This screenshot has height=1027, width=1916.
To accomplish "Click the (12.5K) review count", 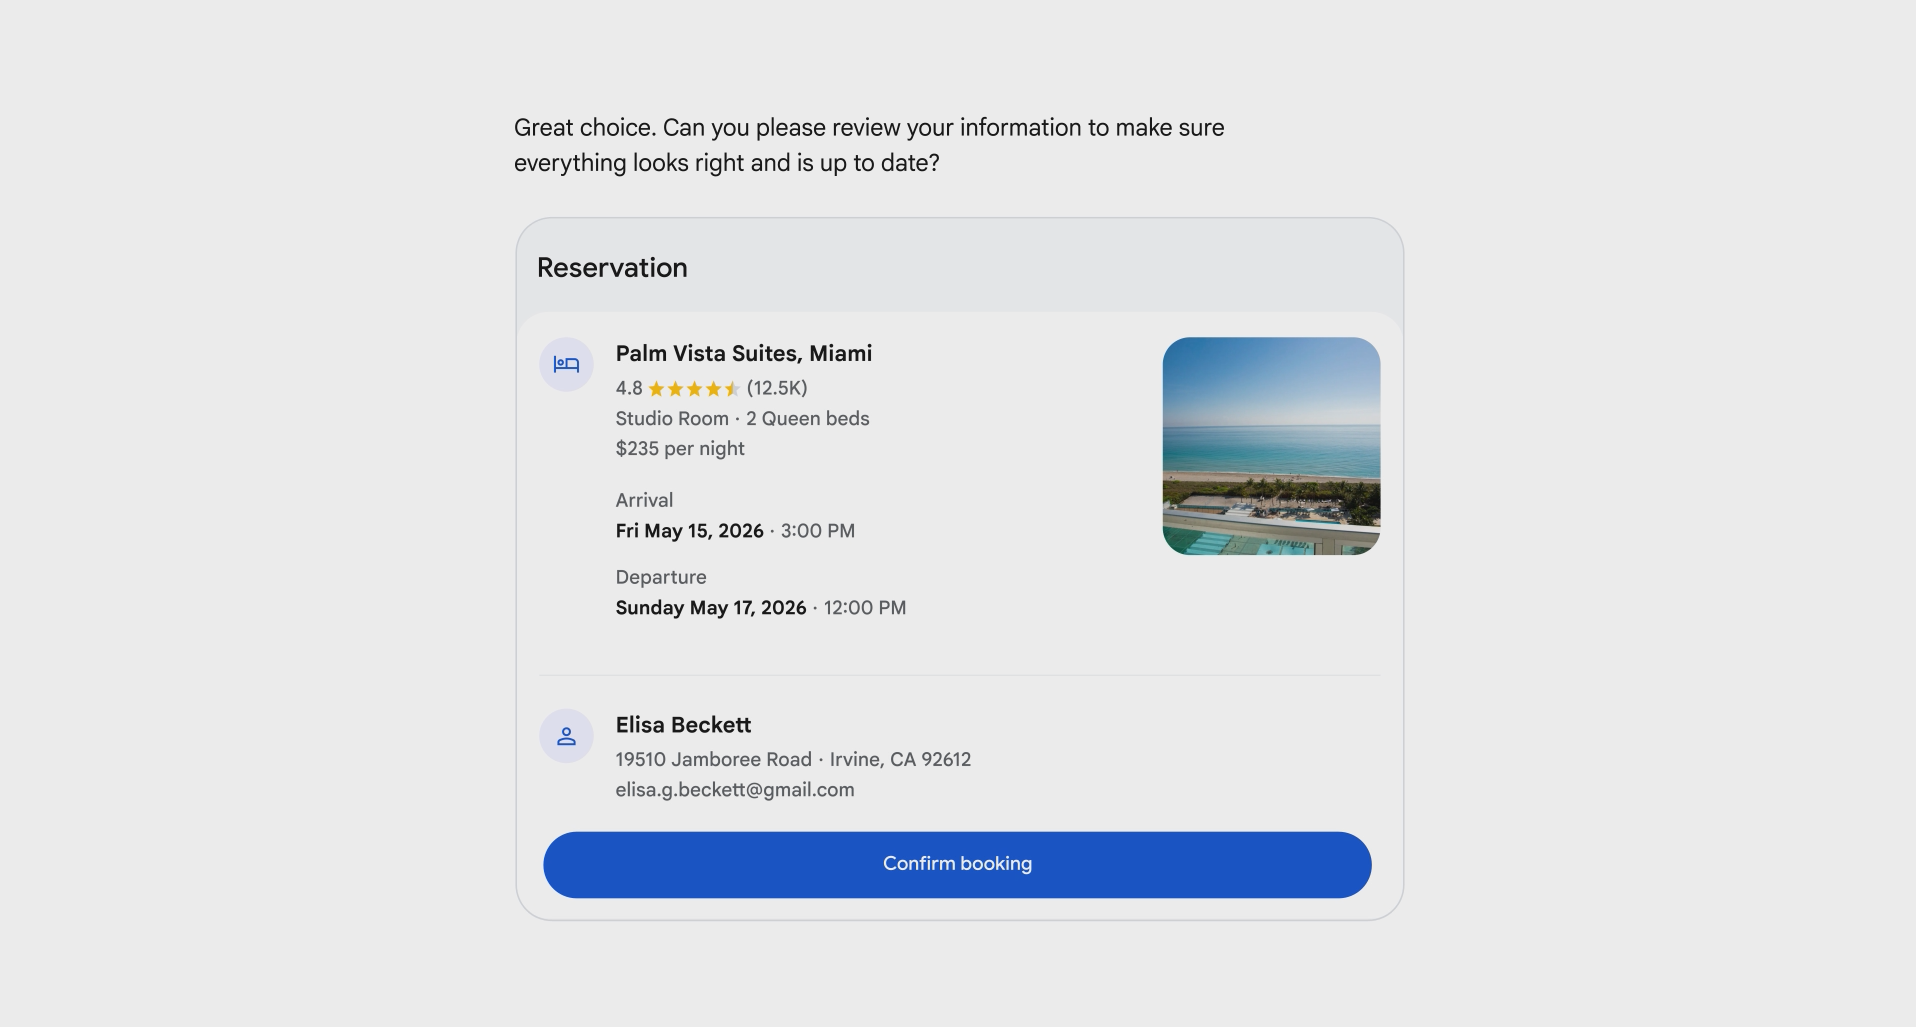I will click(x=777, y=388).
